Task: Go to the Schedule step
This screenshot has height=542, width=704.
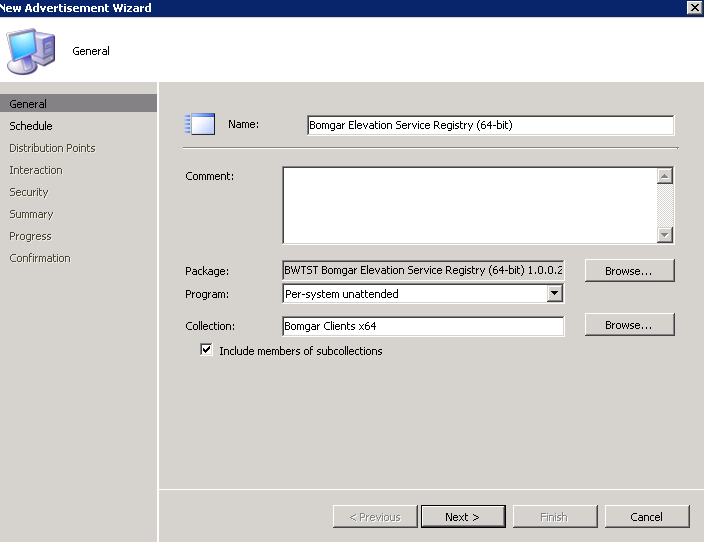Action: point(31,126)
